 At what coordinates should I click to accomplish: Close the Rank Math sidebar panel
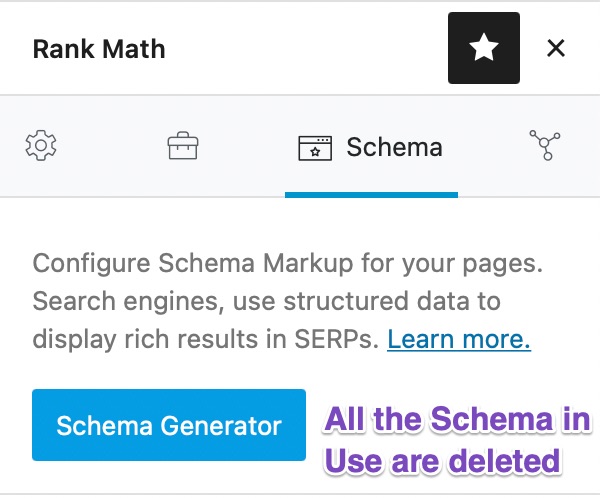click(556, 48)
